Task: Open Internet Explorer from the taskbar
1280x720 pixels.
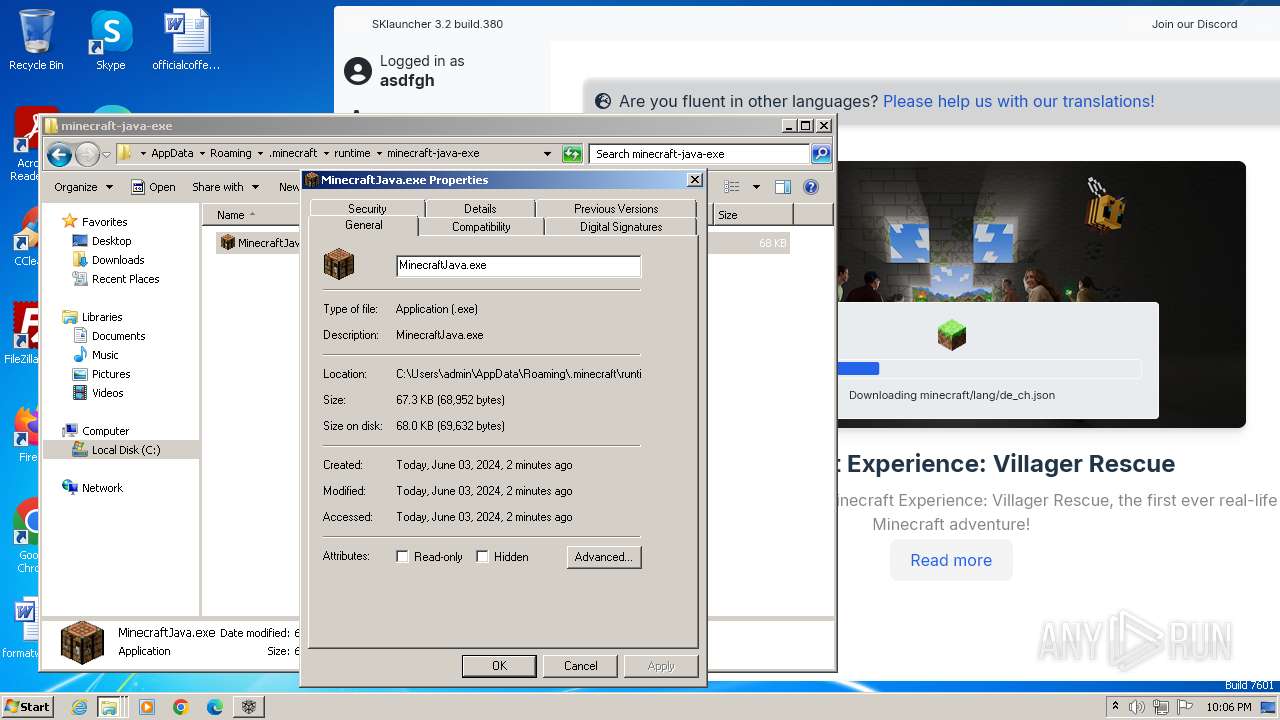Action: [x=80, y=707]
